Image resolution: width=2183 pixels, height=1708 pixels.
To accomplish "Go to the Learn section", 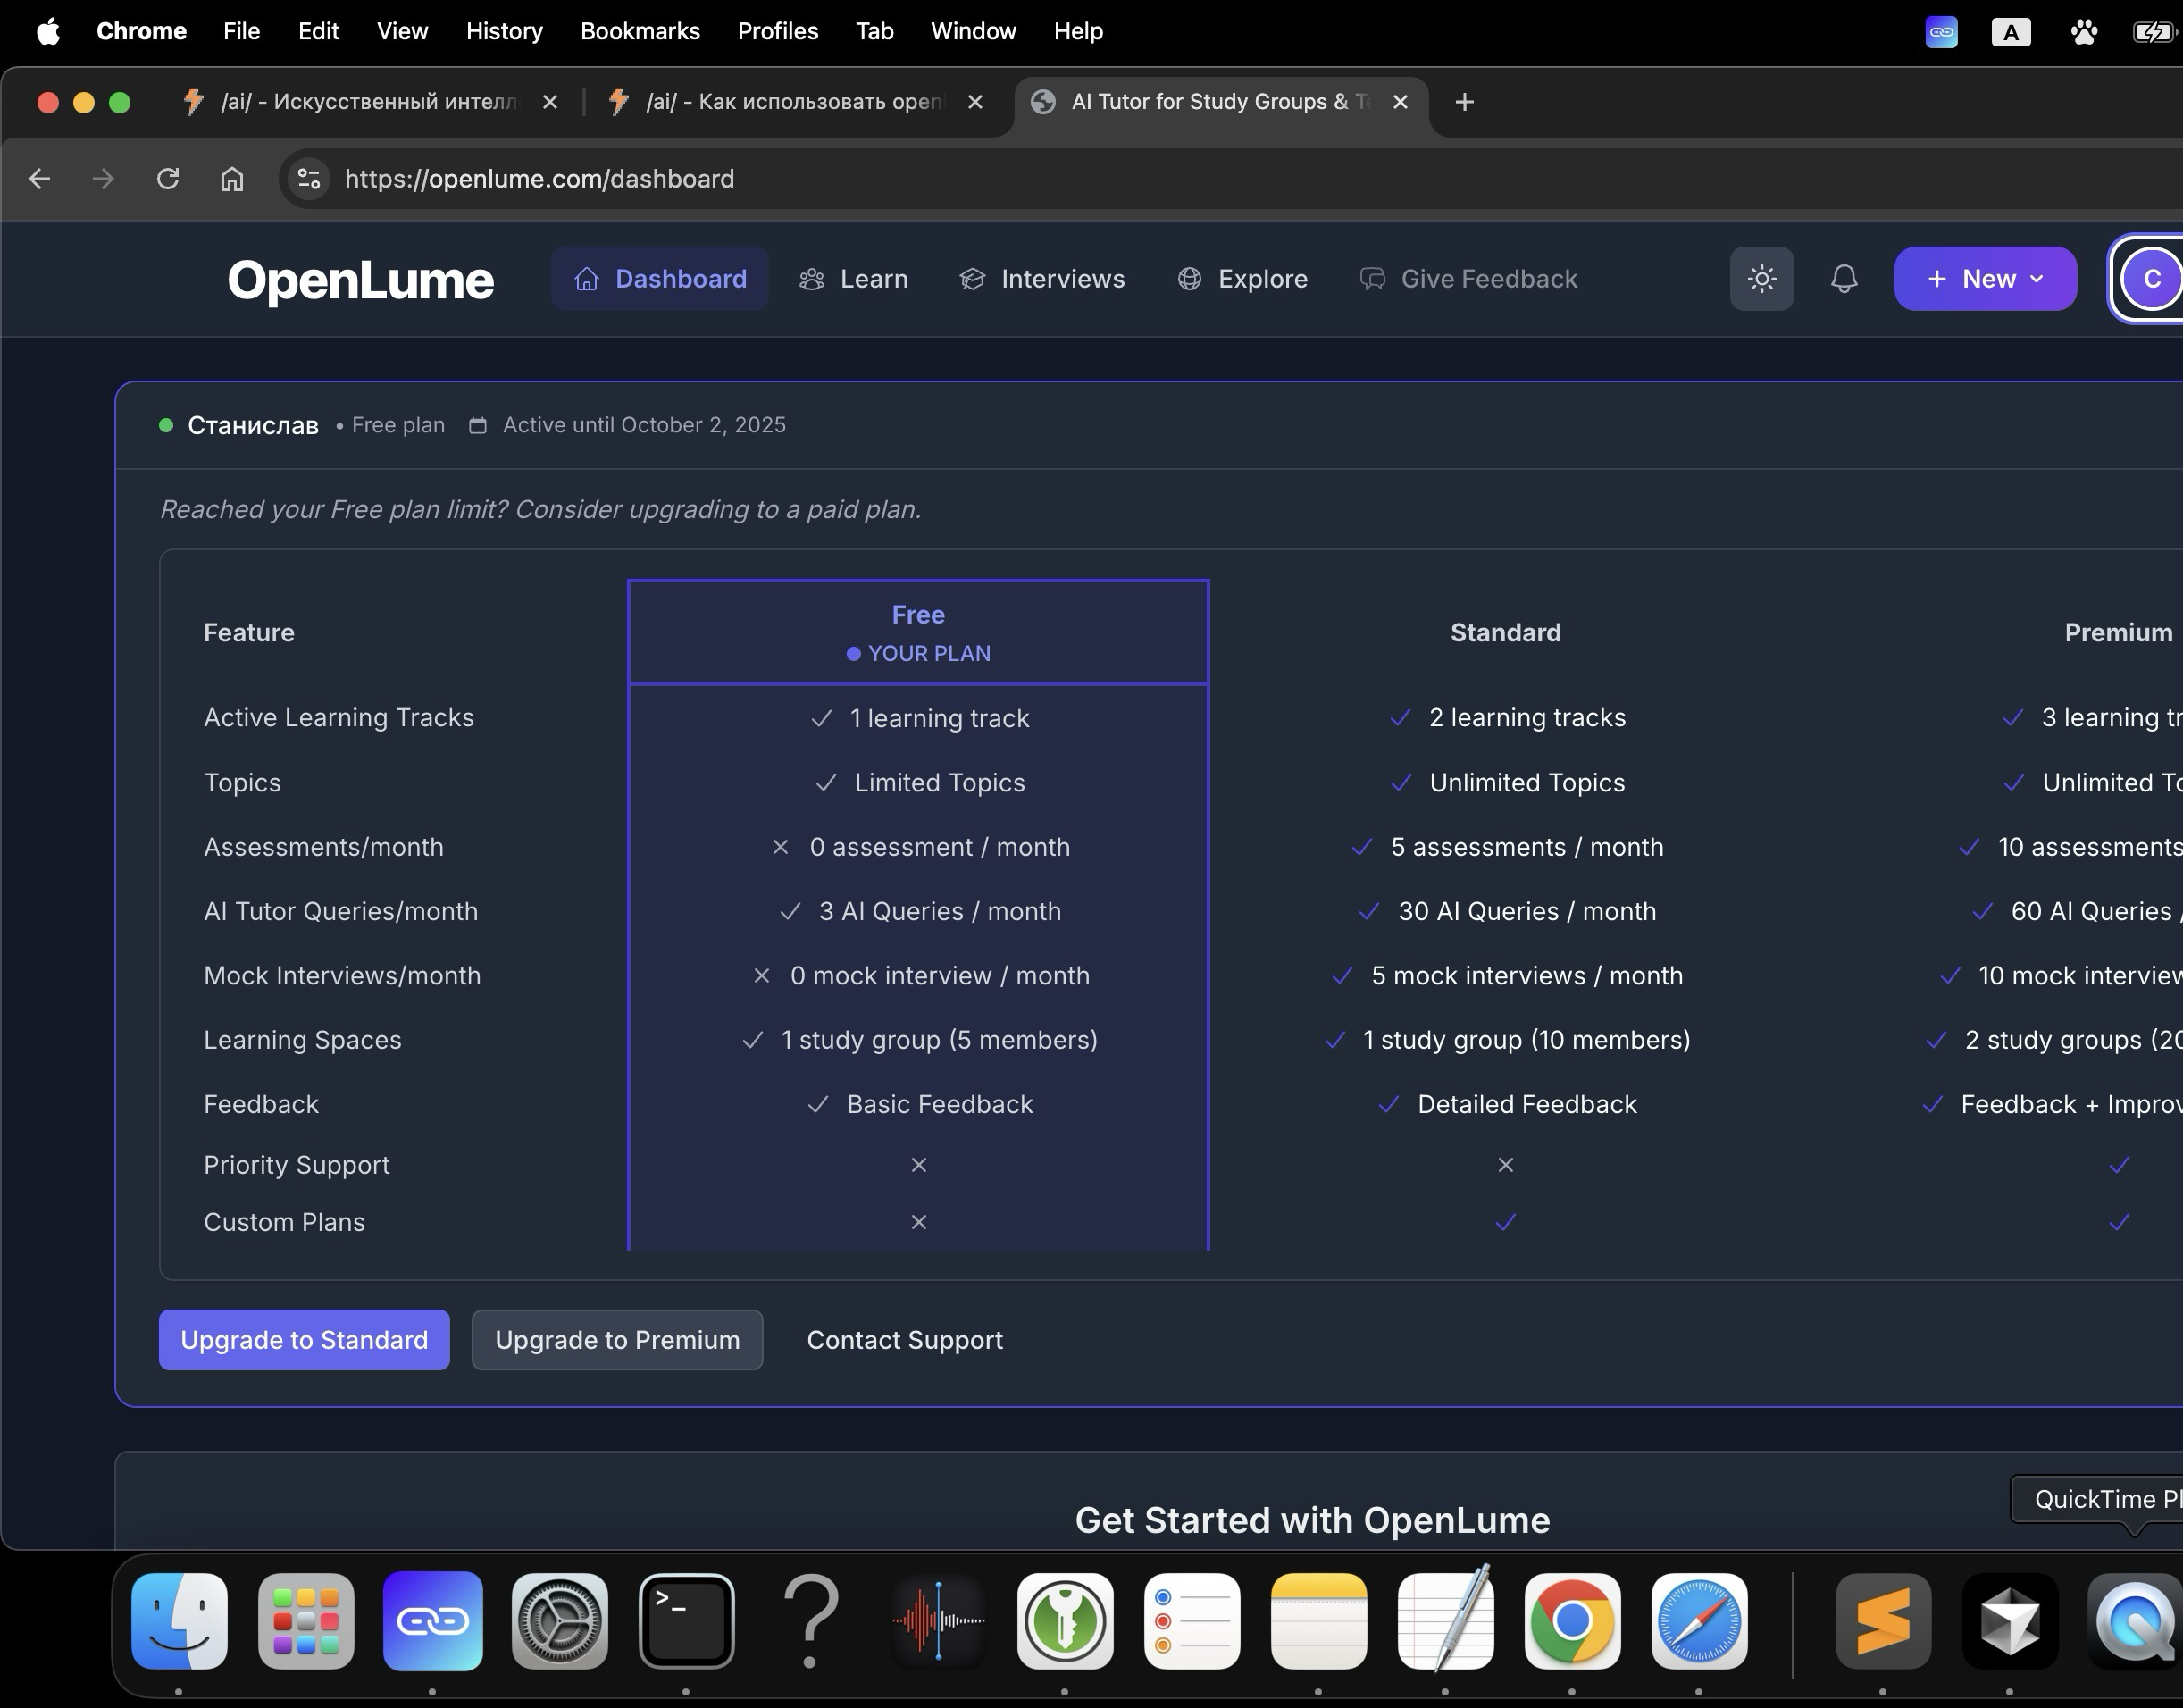I will tap(854, 279).
